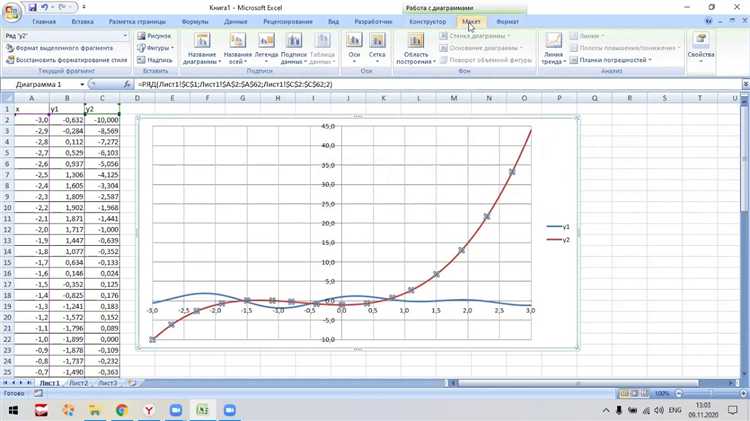
Task: Switch to Конструктор chart tools tab
Action: coord(428,22)
